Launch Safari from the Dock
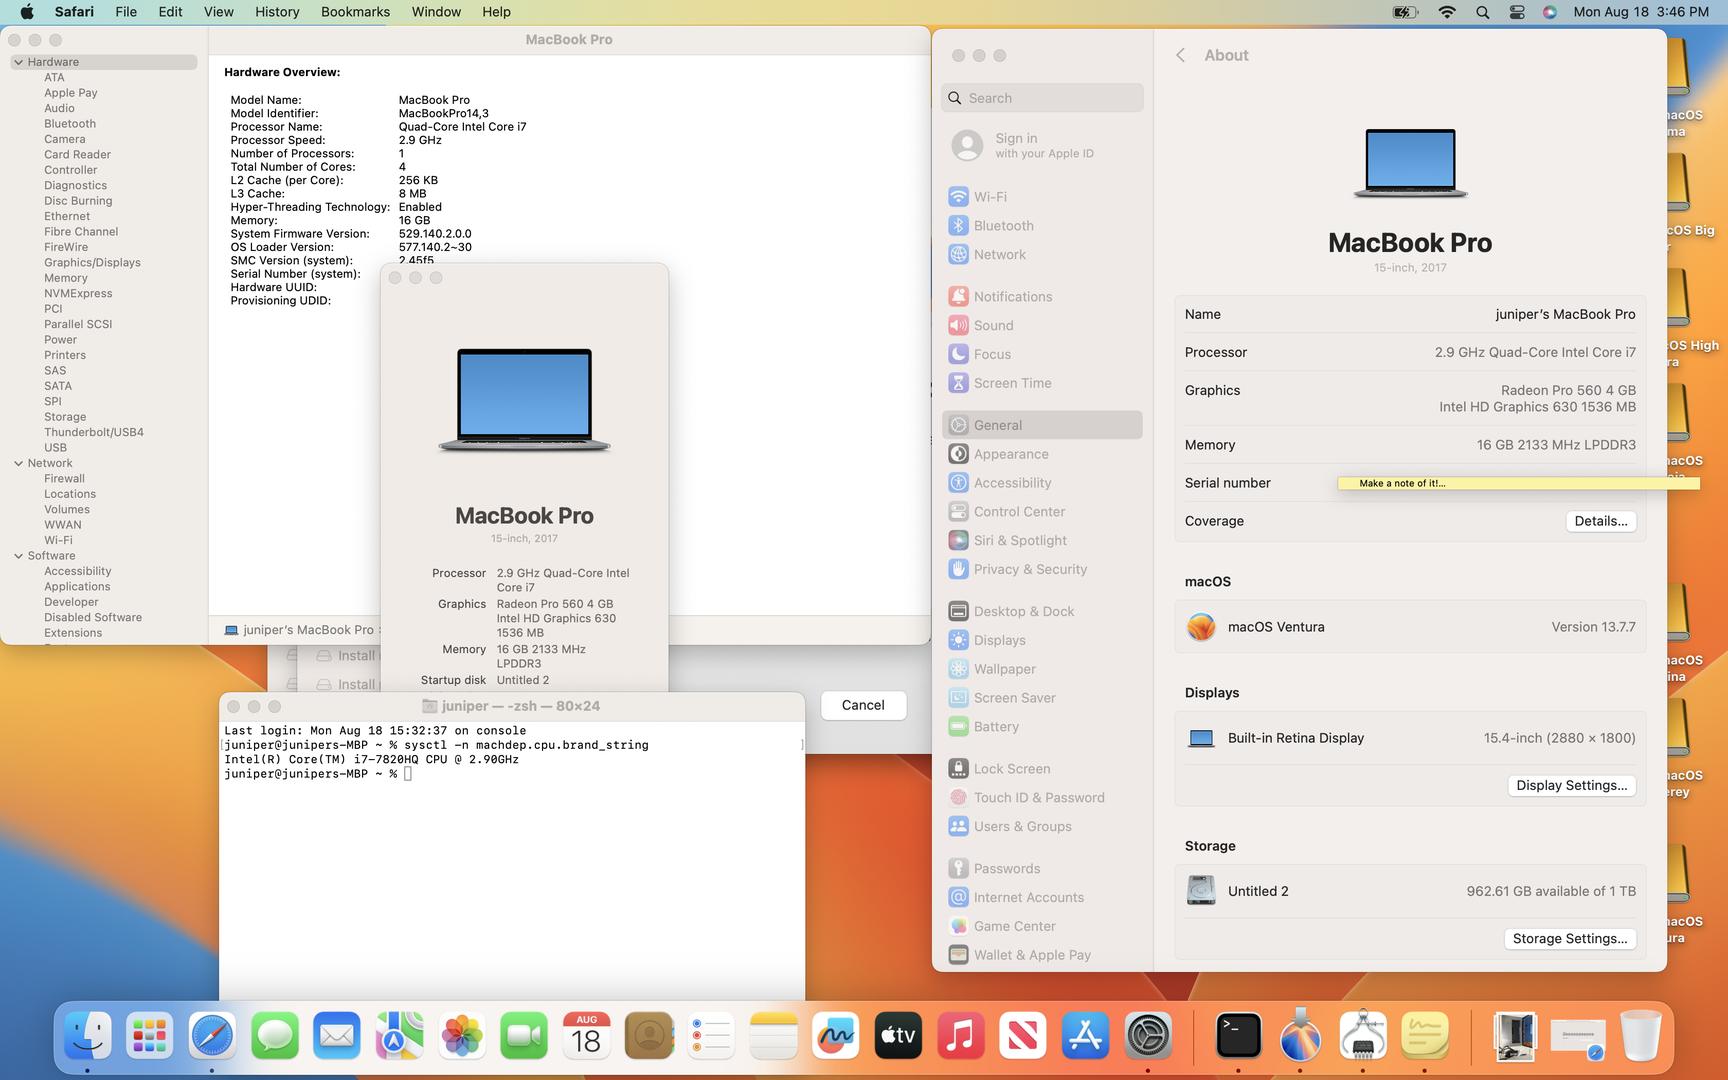 tap(212, 1036)
